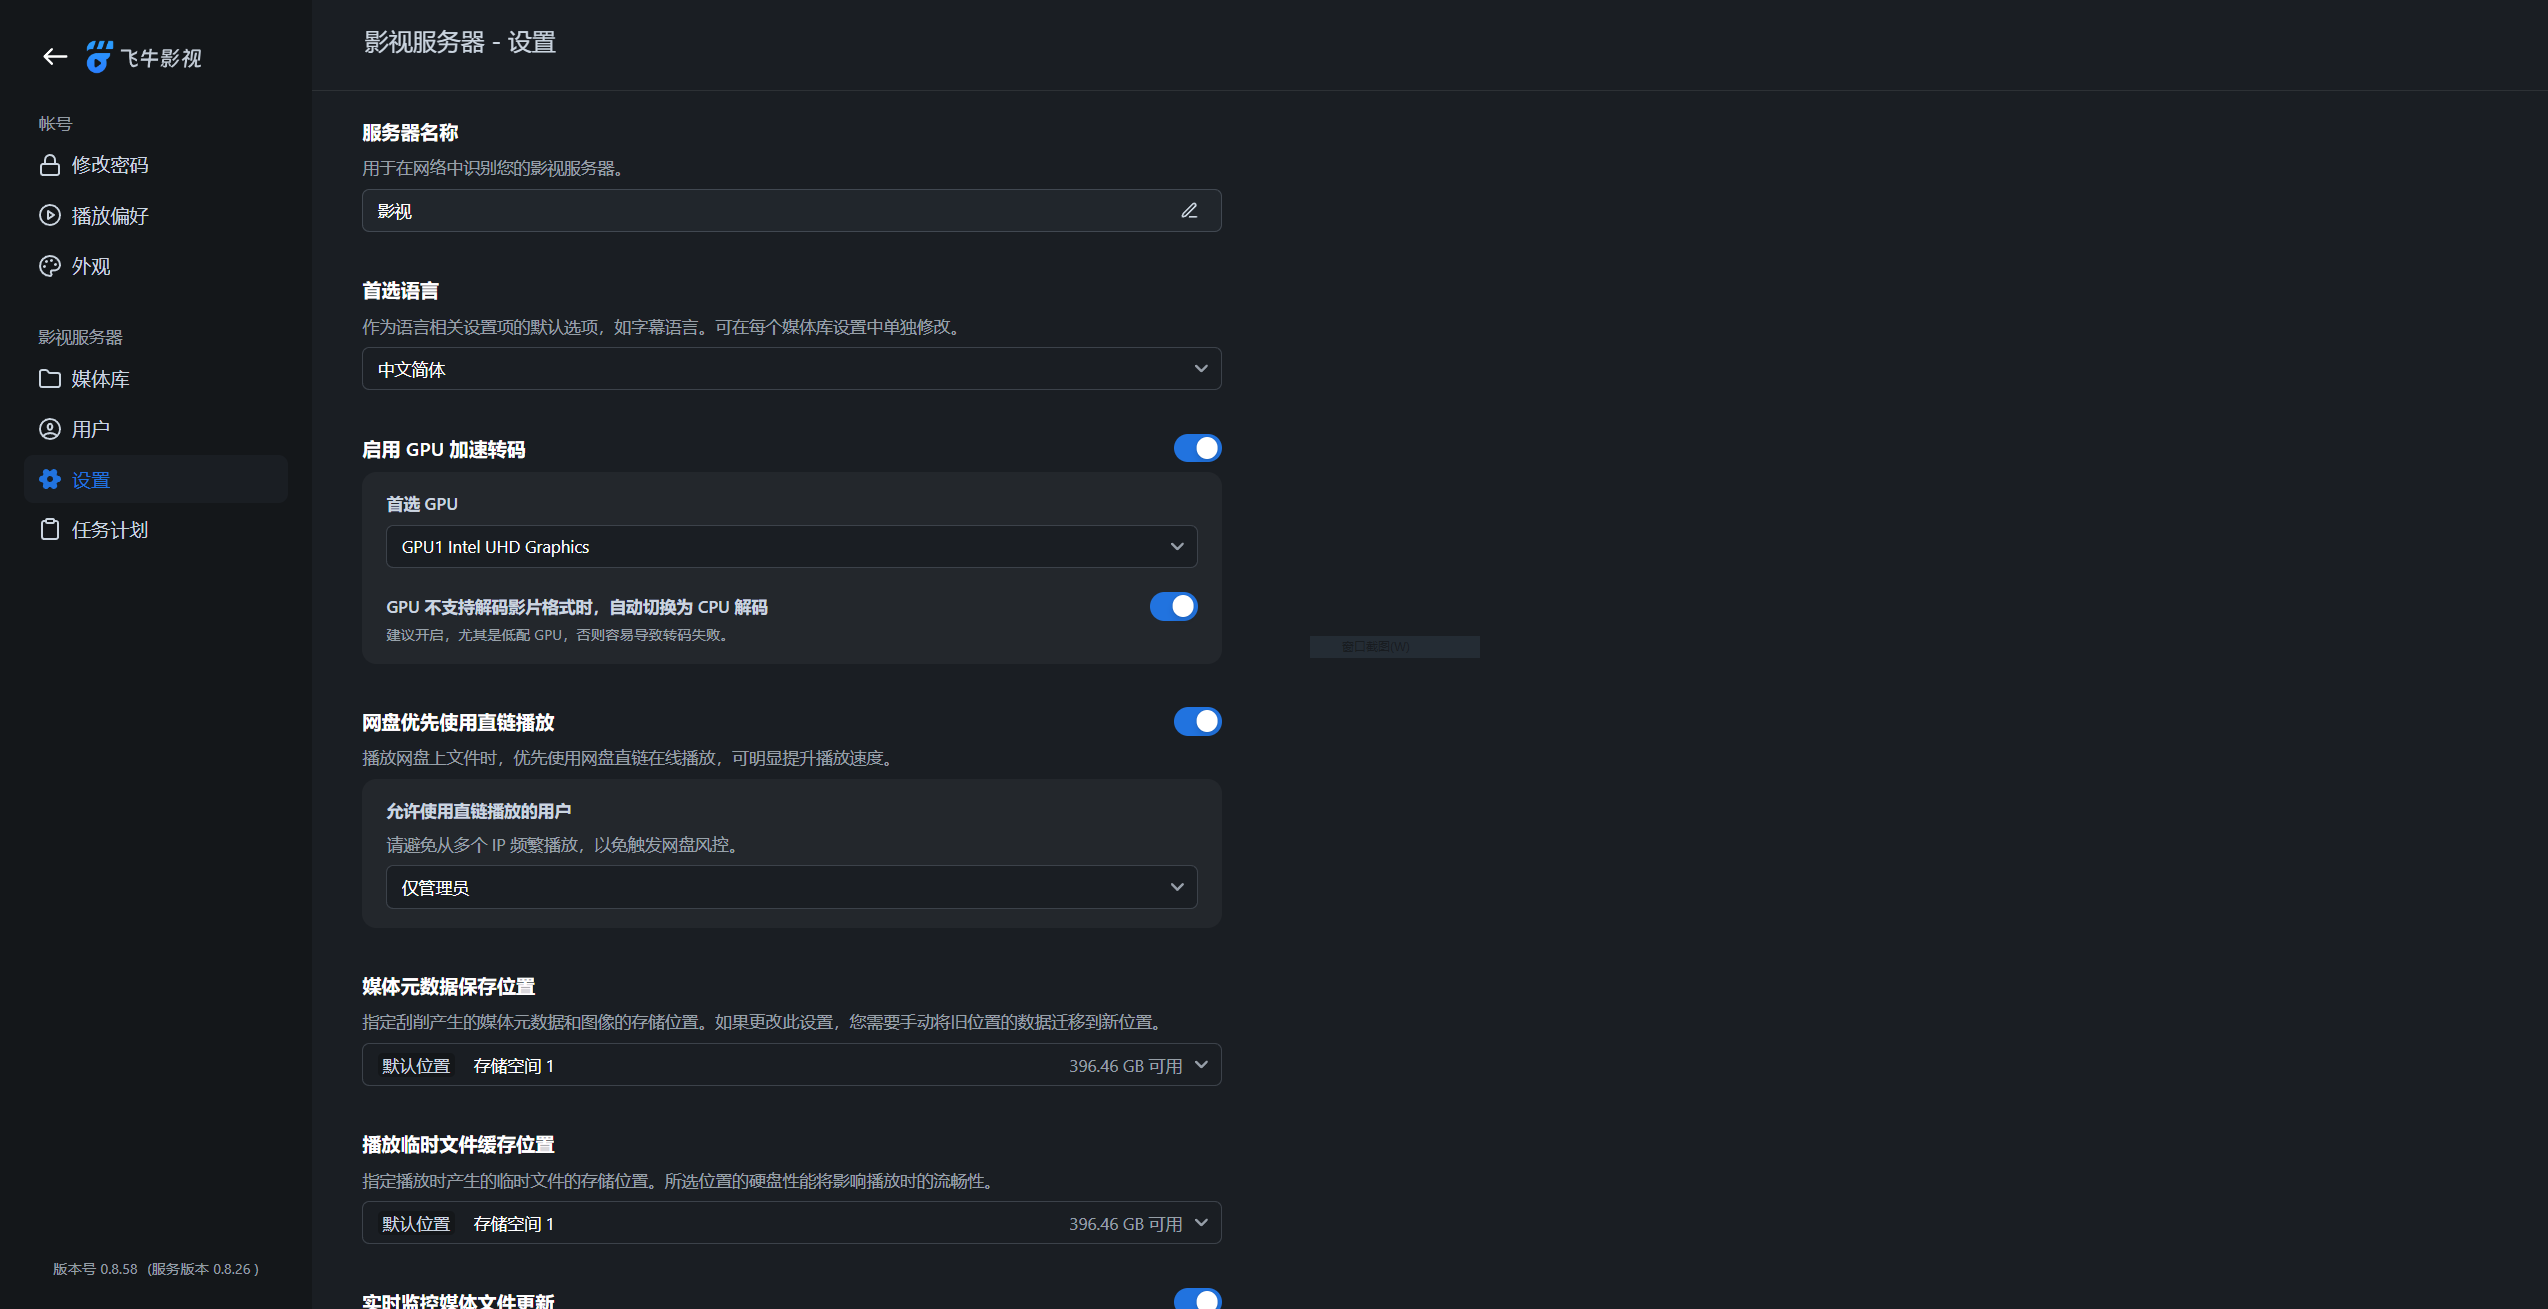The image size is (2548, 1309).
Task: Expand 播放临时文件缓存位置 storage dropdown
Action: (791, 1224)
